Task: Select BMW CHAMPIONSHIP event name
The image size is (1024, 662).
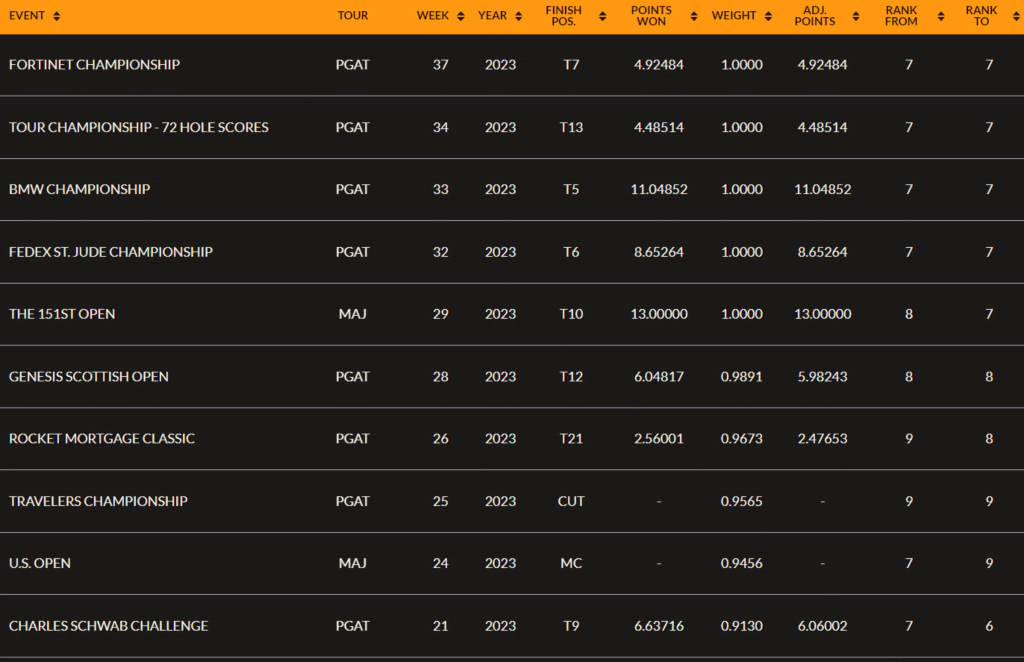Action: point(79,189)
